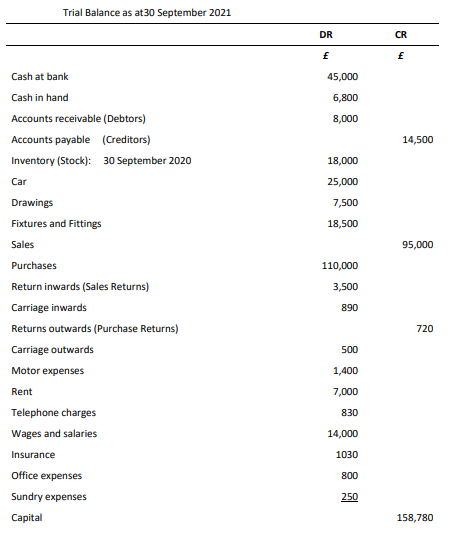Click the Wages and salaries amount 14,000
This screenshot has width=454, height=539.
click(x=342, y=433)
